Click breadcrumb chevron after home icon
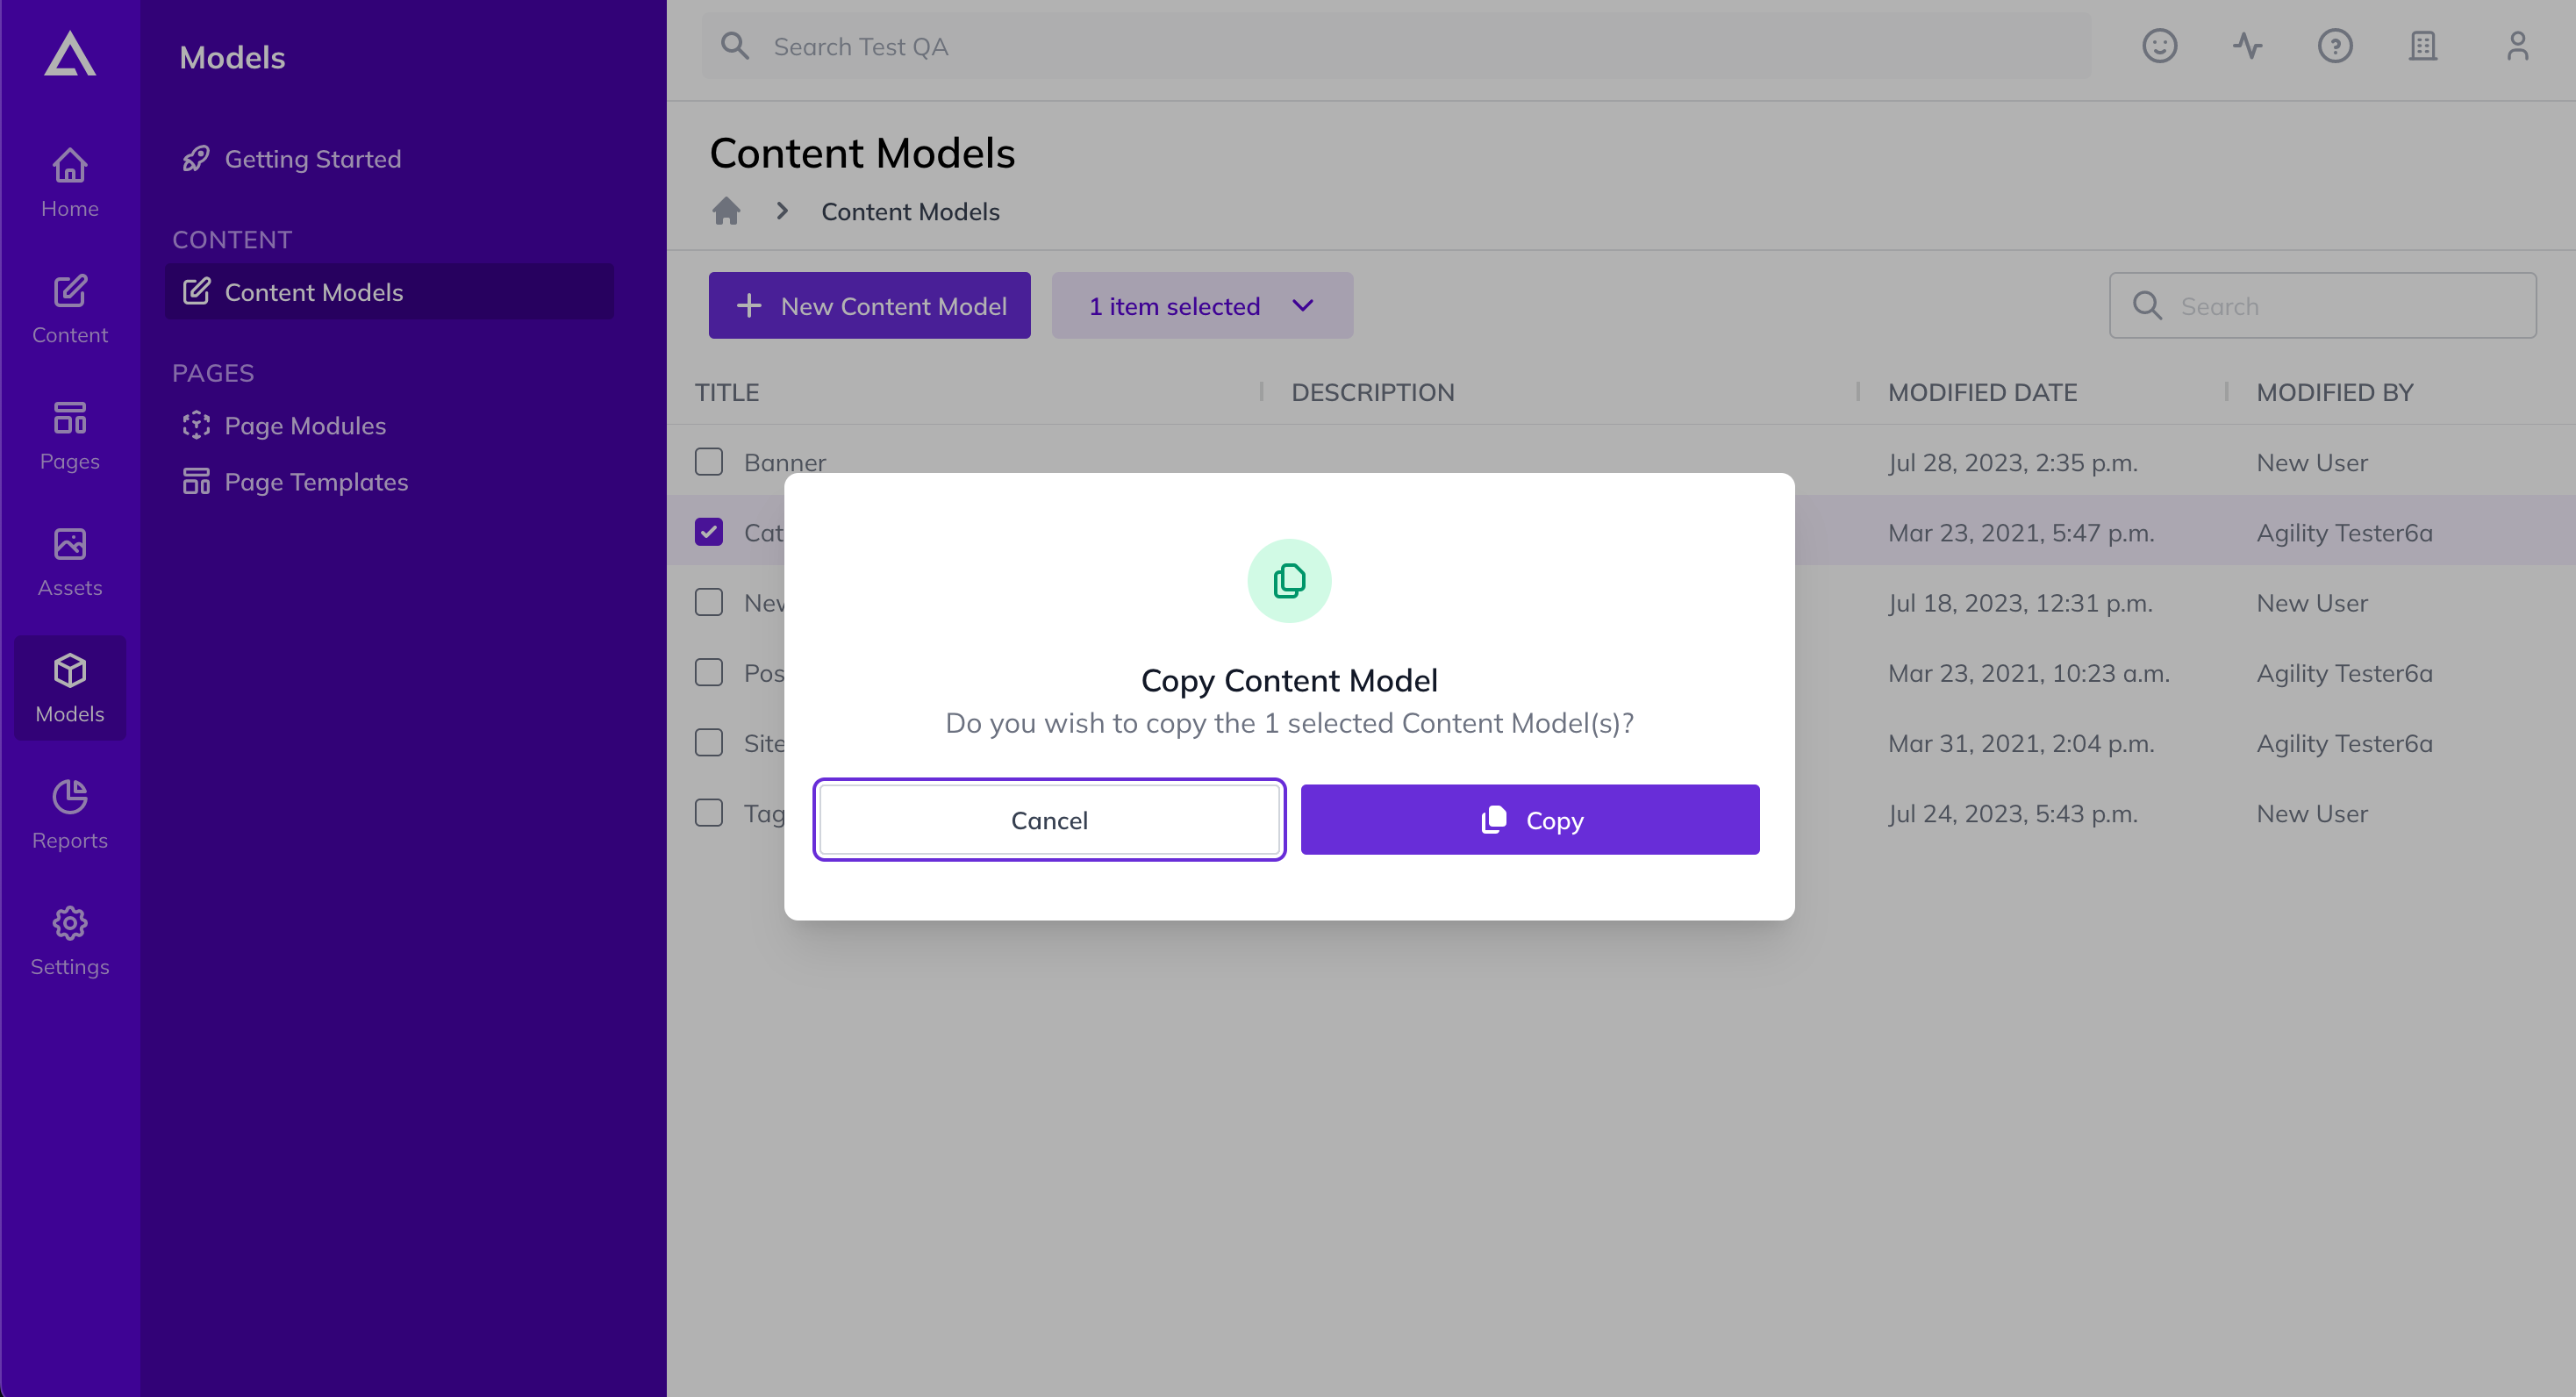Screen dimensions: 2576x1397 [x=783, y=211]
